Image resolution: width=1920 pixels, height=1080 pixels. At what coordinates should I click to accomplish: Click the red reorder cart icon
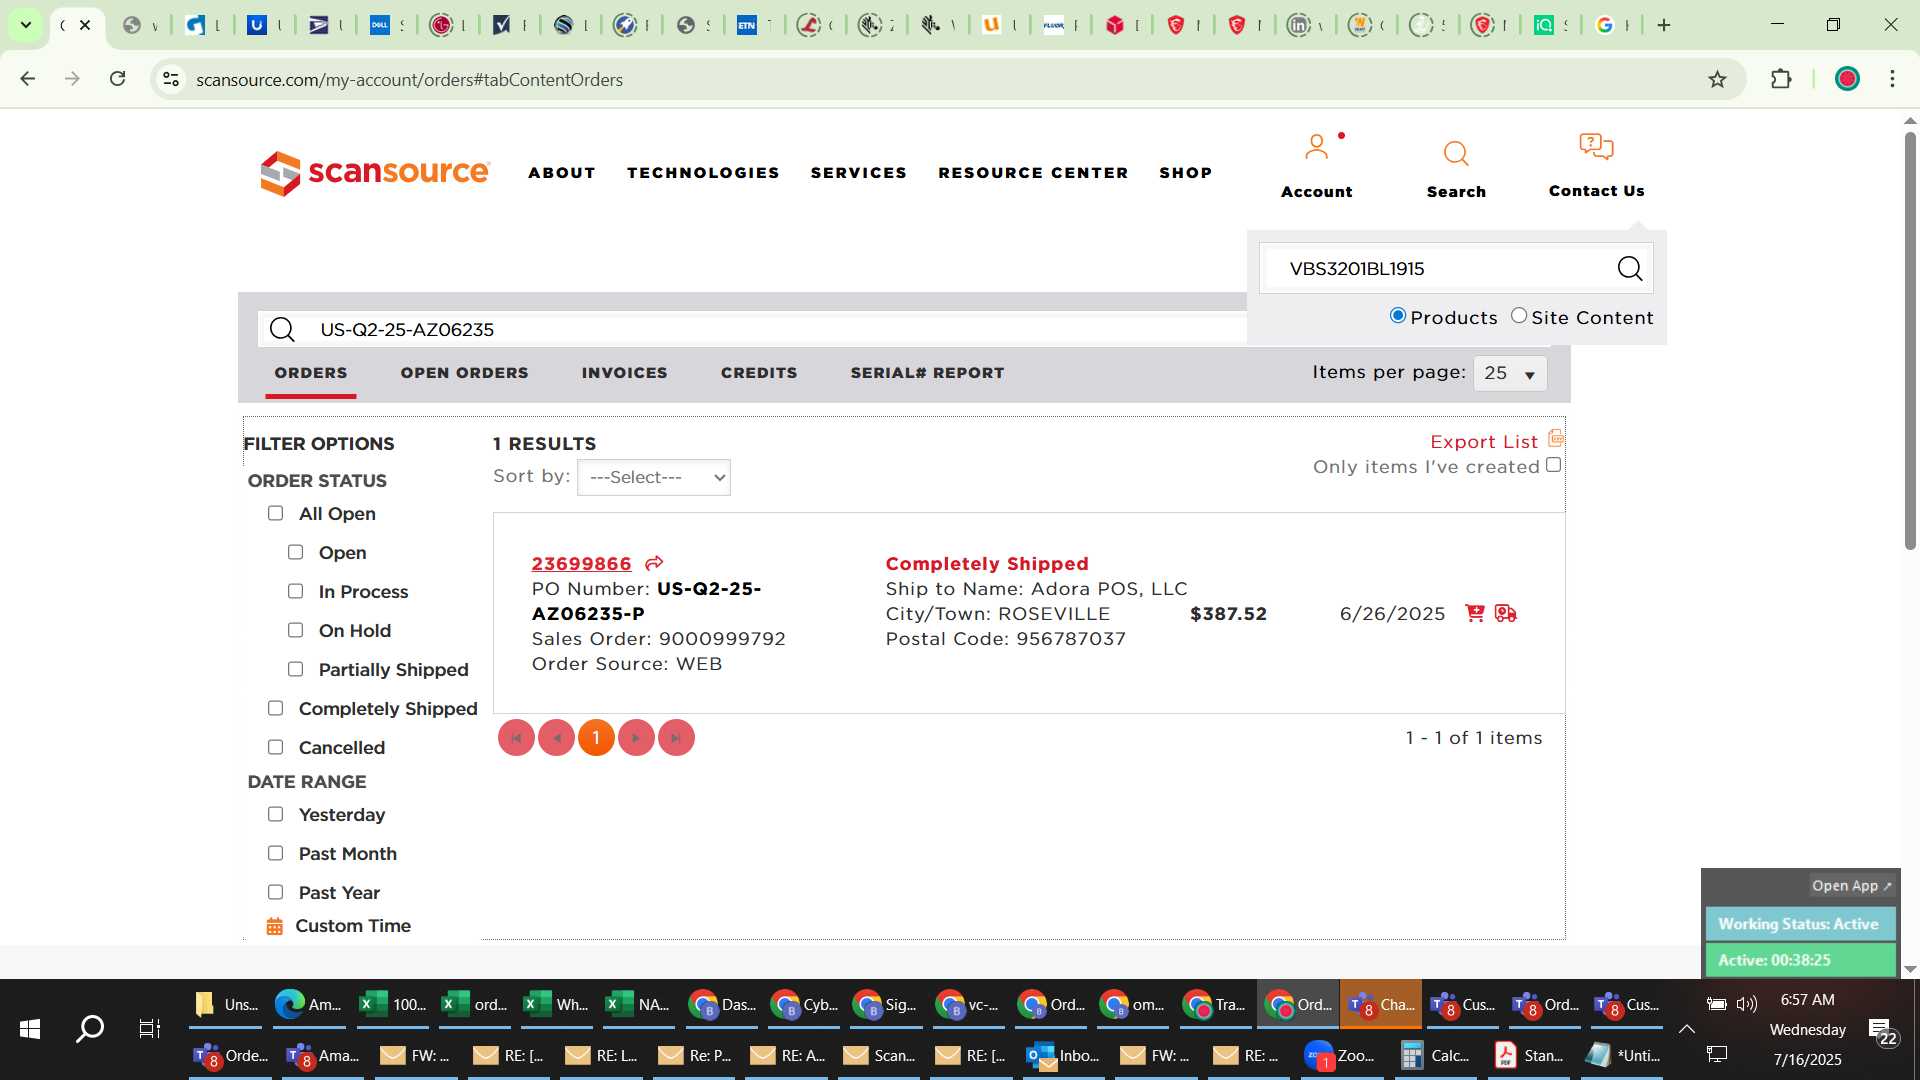click(1474, 613)
